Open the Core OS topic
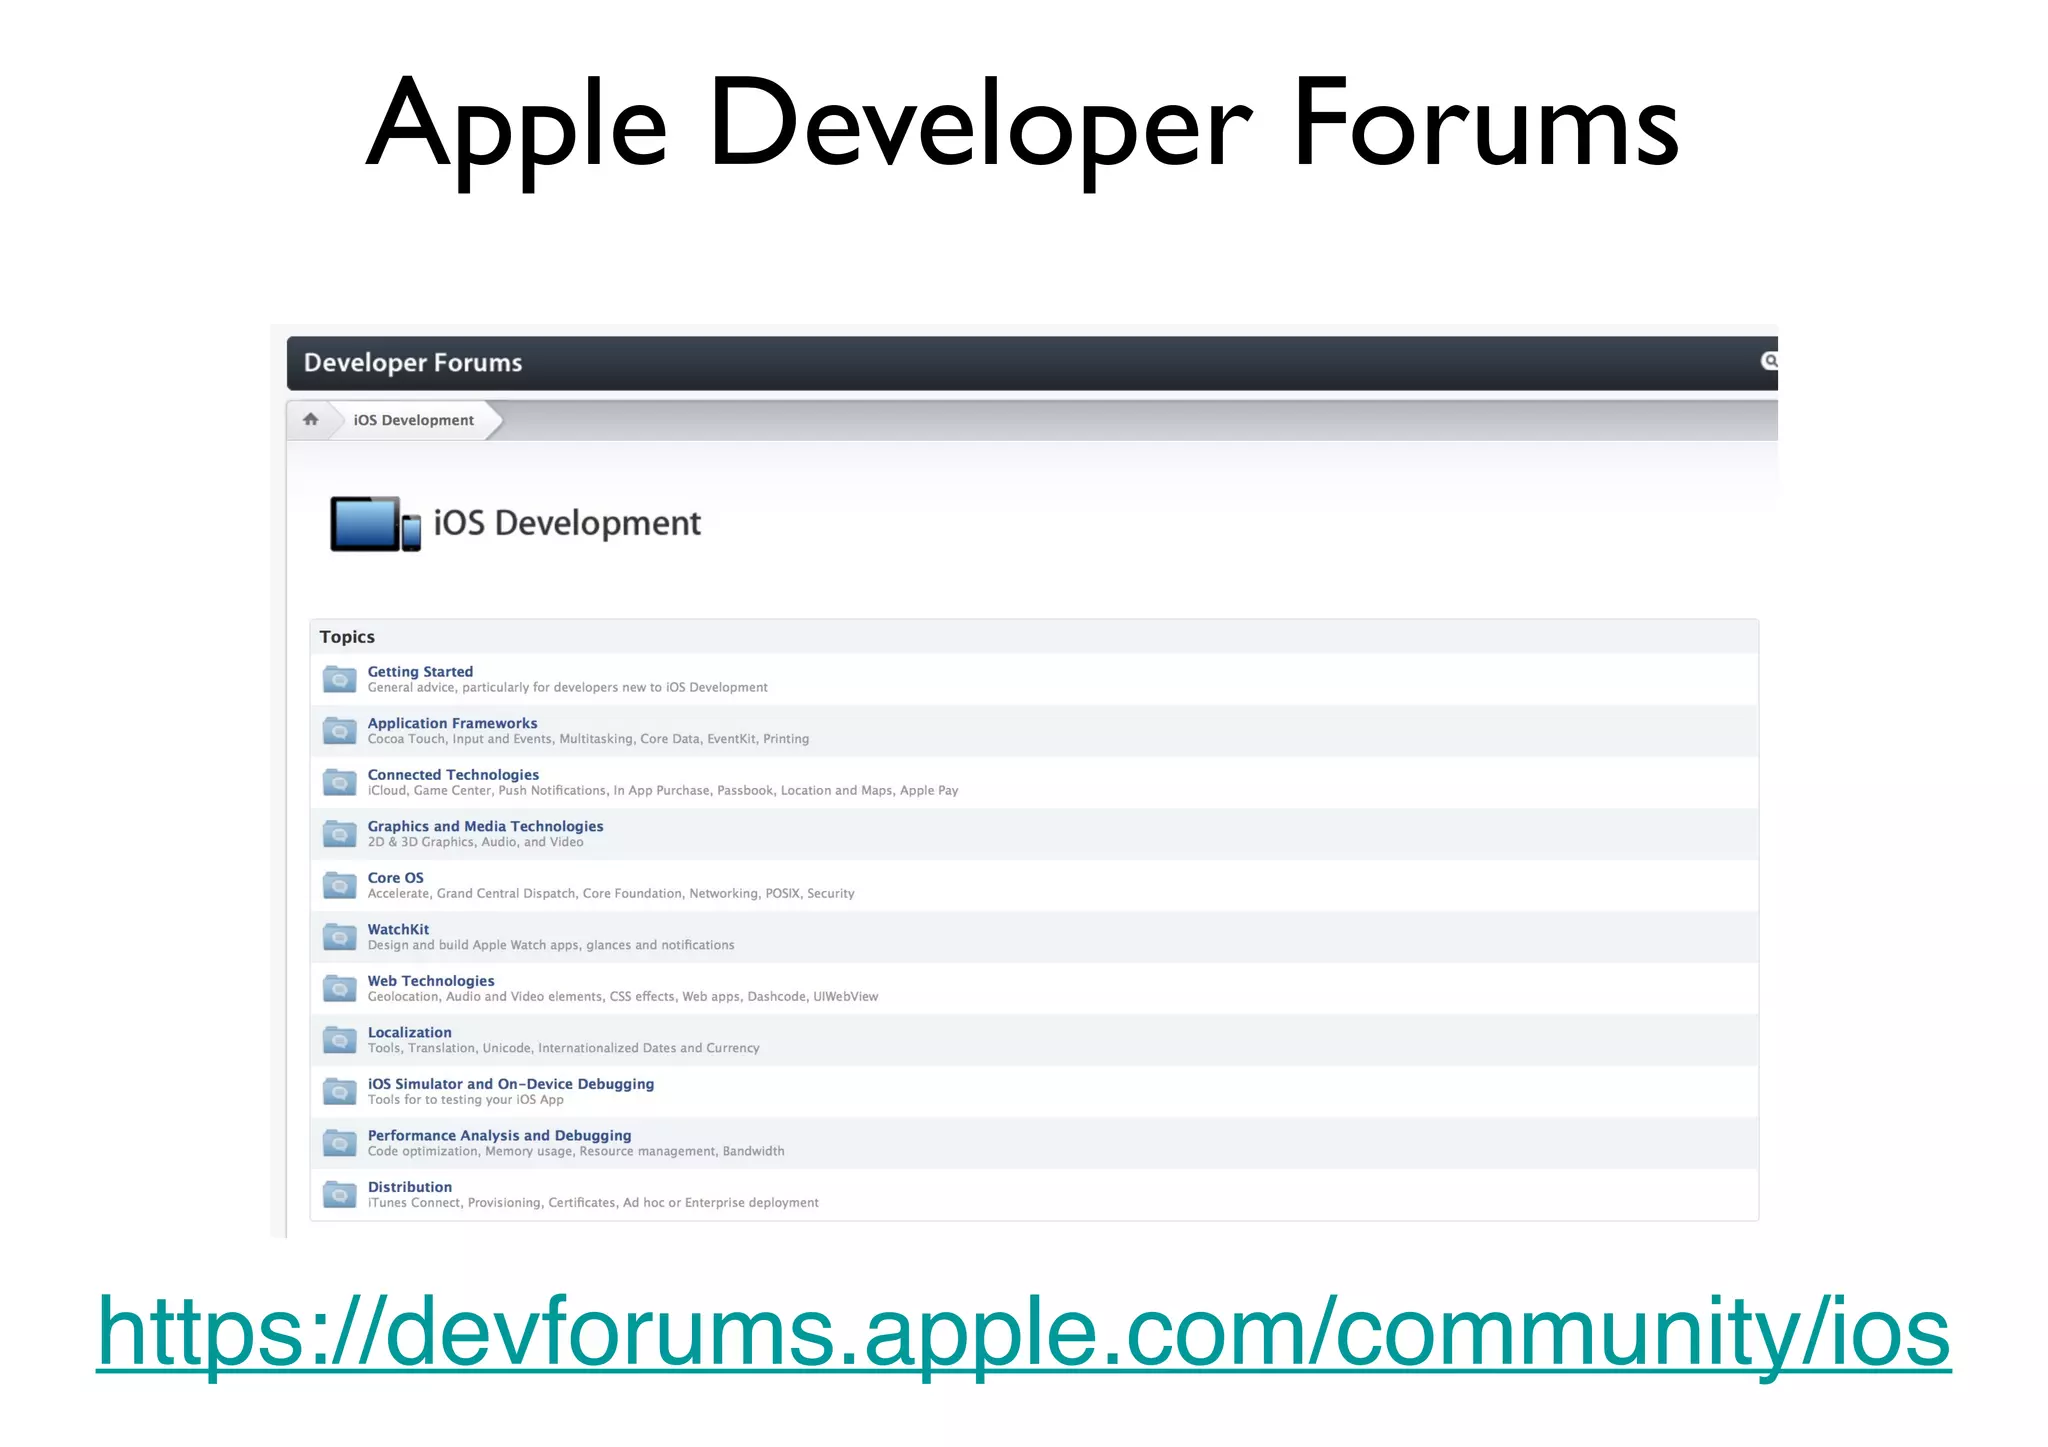 pos(395,878)
